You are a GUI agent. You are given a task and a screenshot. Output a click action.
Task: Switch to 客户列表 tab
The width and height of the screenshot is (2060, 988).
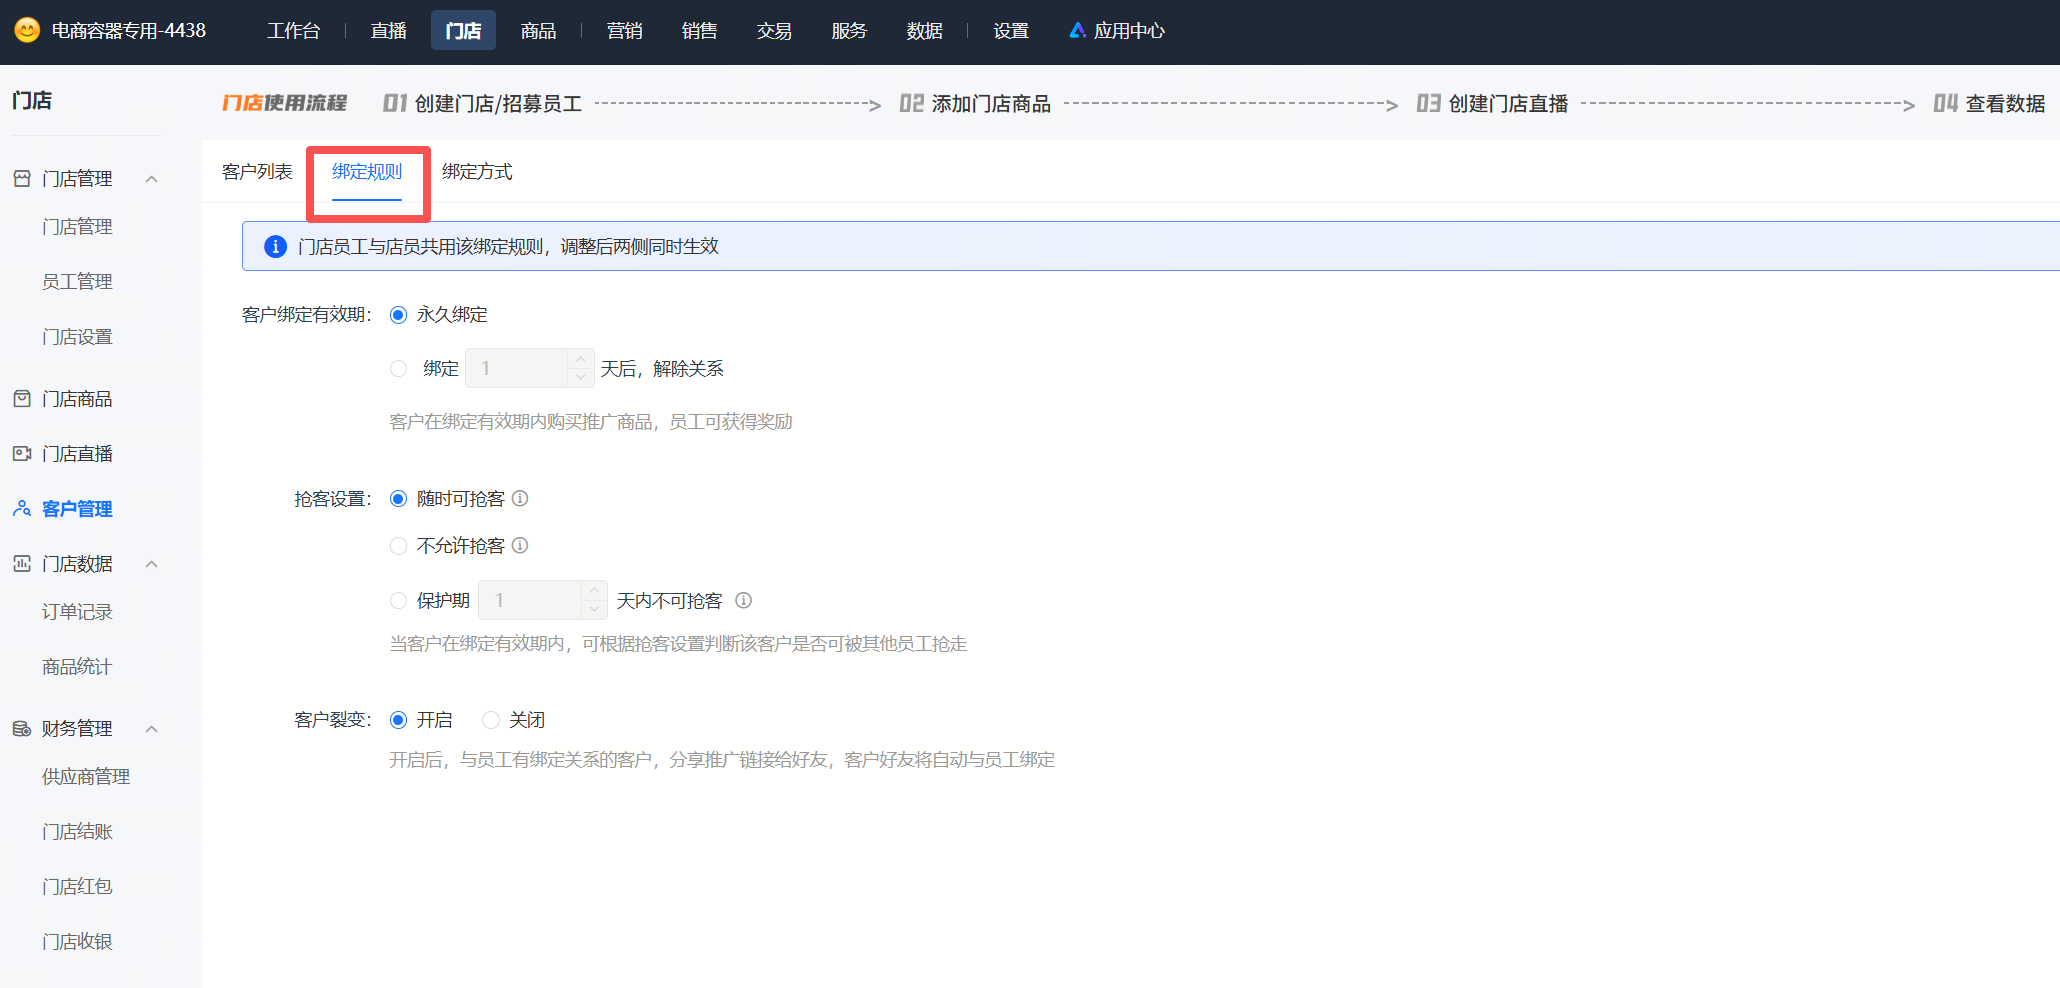tap(257, 172)
